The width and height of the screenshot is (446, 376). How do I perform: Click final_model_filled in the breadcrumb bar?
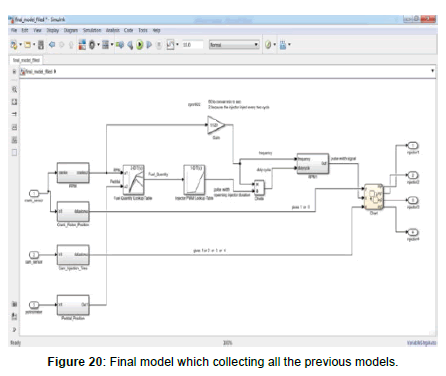(39, 71)
